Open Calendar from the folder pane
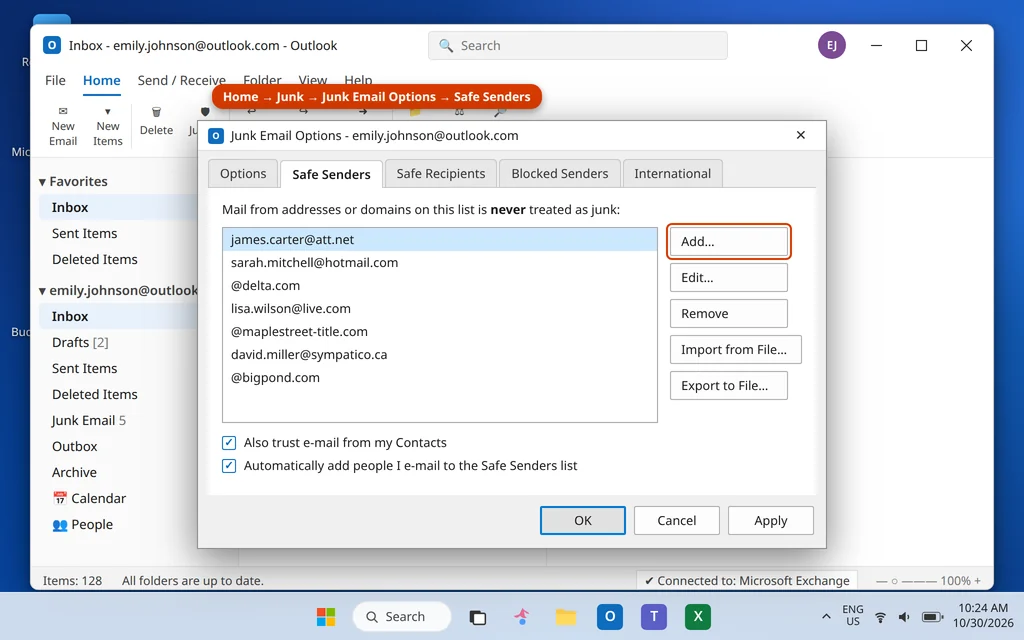 point(89,498)
